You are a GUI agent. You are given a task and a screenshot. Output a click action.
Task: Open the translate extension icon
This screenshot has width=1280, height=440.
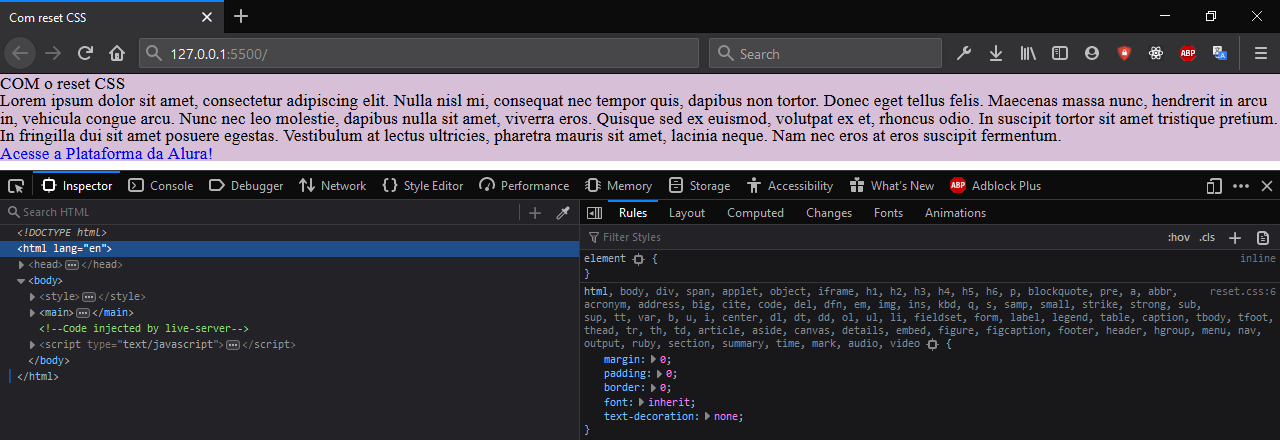point(1220,53)
